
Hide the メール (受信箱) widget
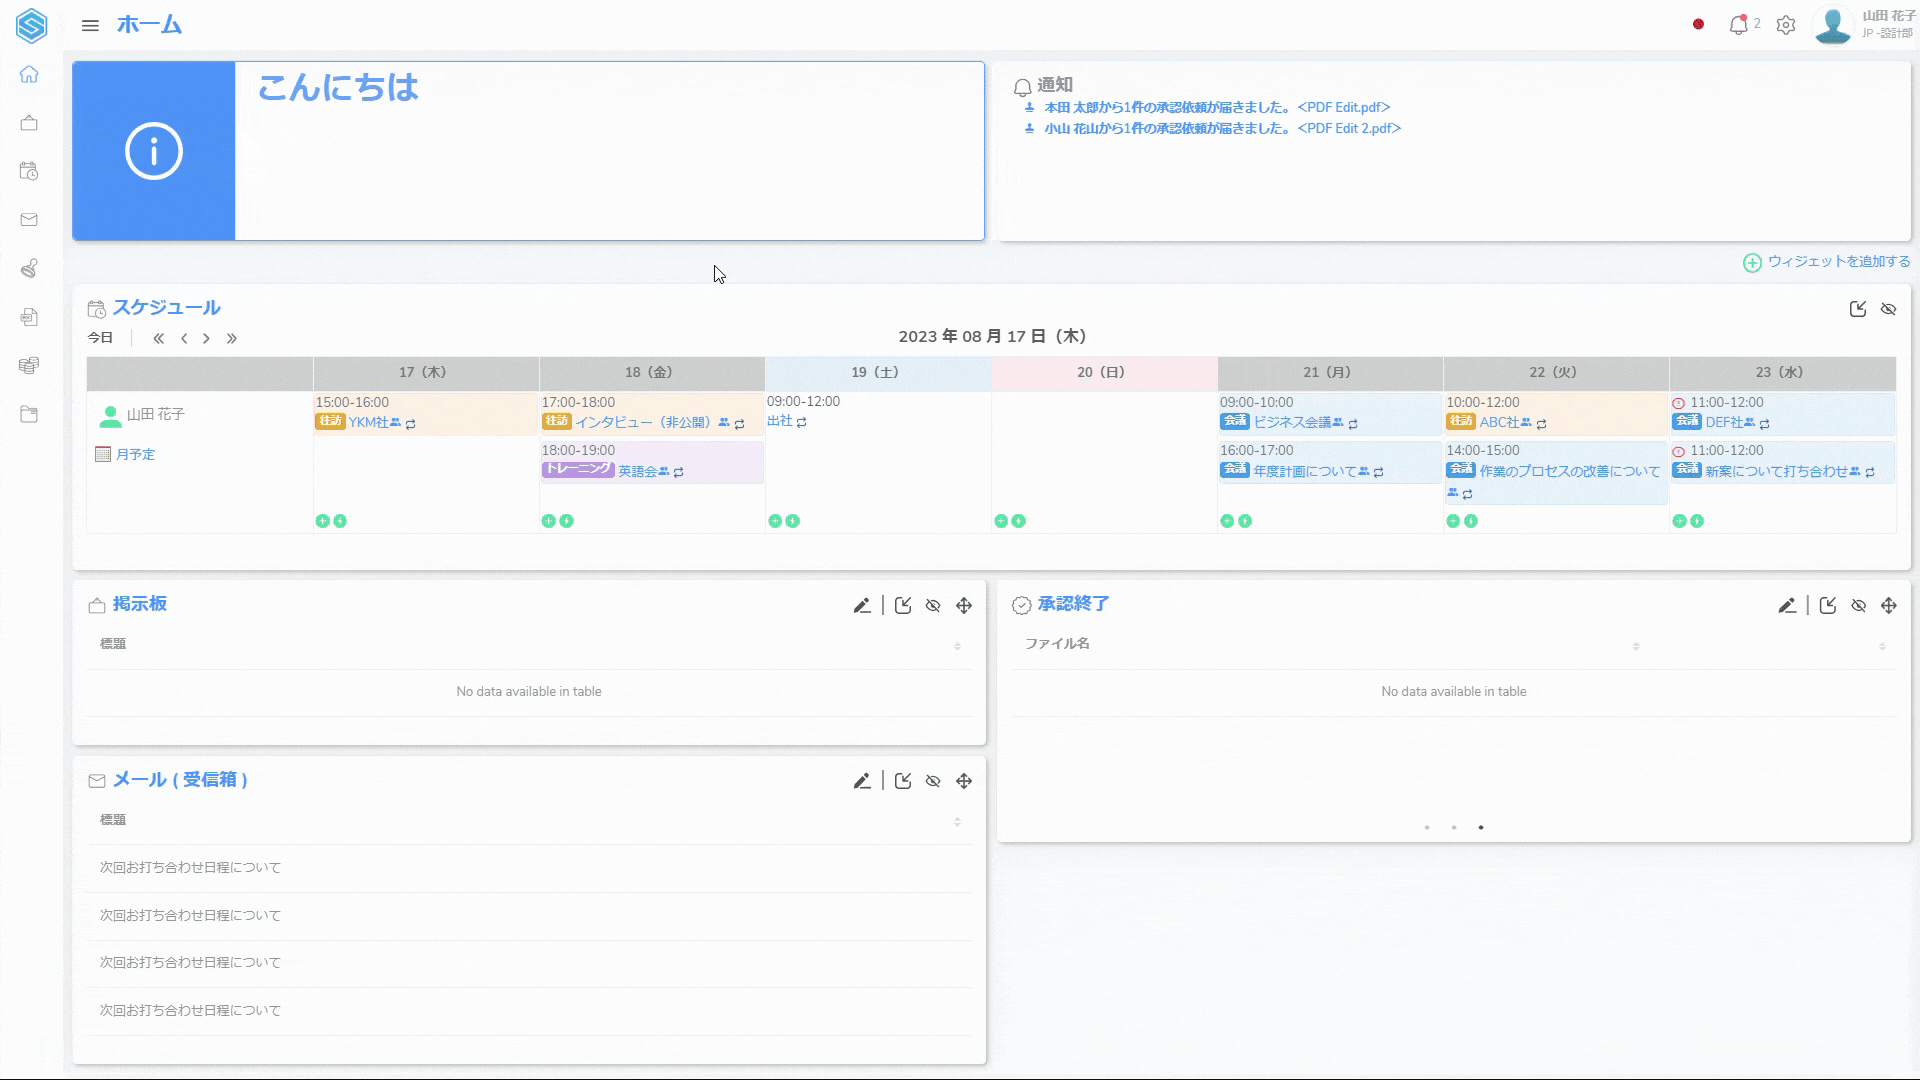933,781
